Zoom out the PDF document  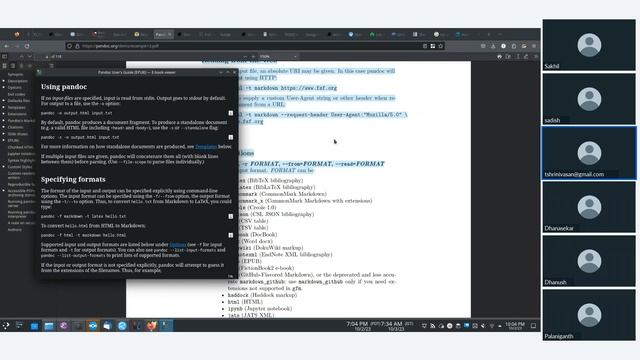coord(245,56)
